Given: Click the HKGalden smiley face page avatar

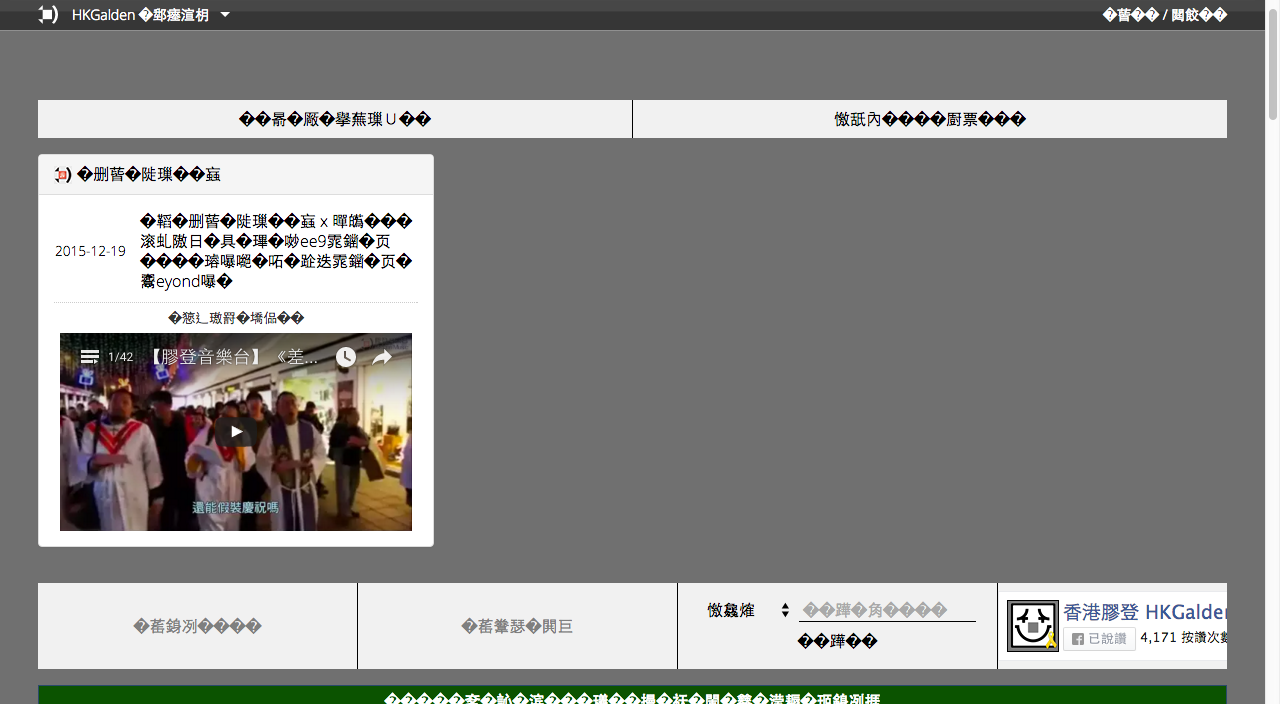Looking at the screenshot, I should [x=1032, y=626].
